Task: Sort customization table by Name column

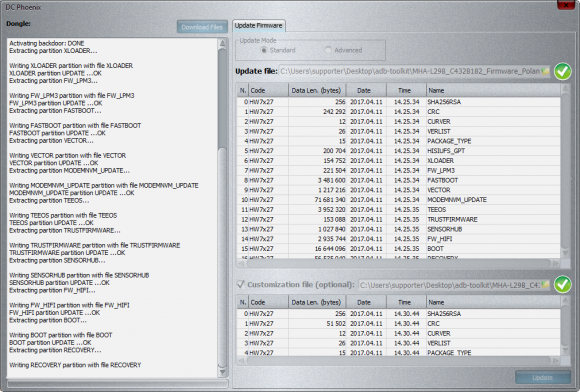Action: [493, 302]
